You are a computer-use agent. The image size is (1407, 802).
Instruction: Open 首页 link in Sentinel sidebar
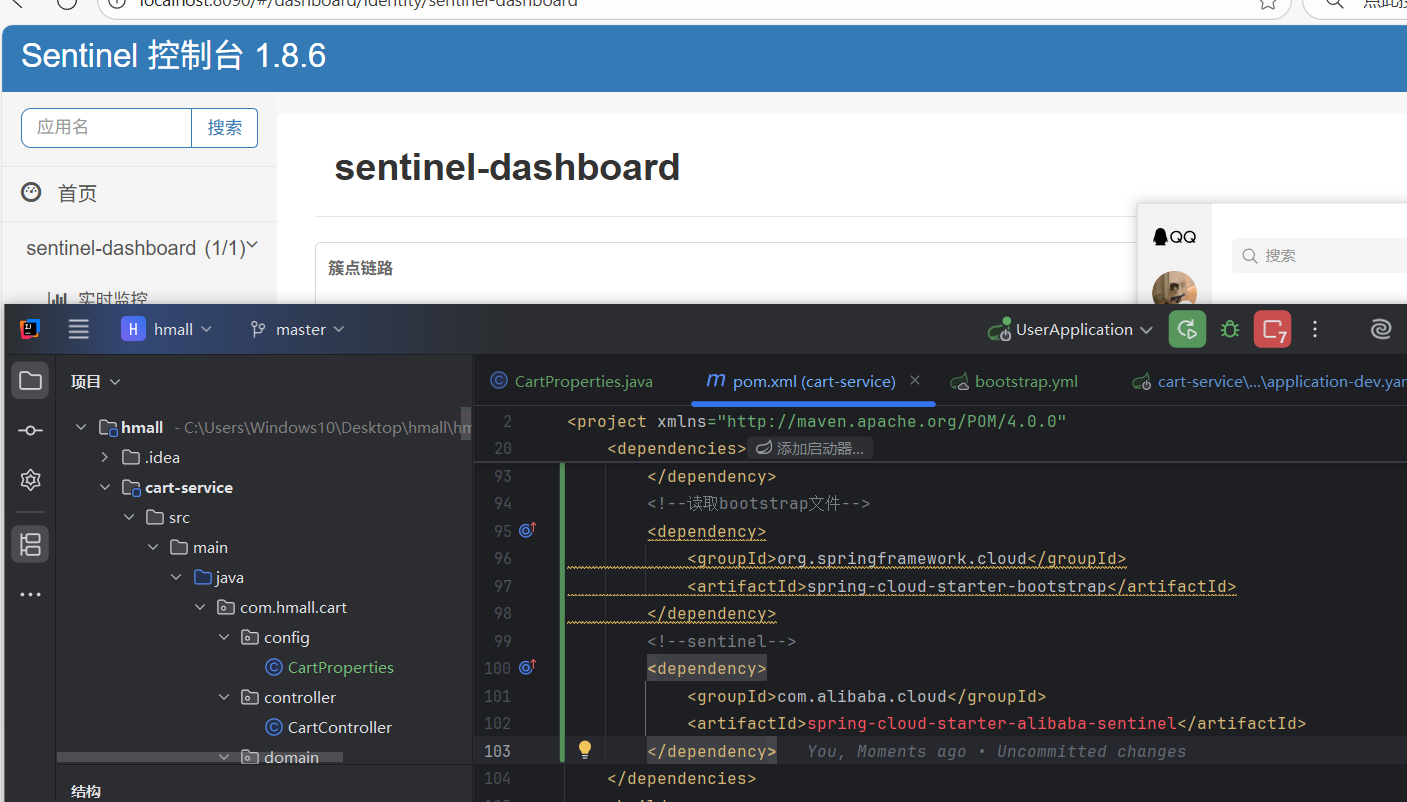(x=77, y=193)
